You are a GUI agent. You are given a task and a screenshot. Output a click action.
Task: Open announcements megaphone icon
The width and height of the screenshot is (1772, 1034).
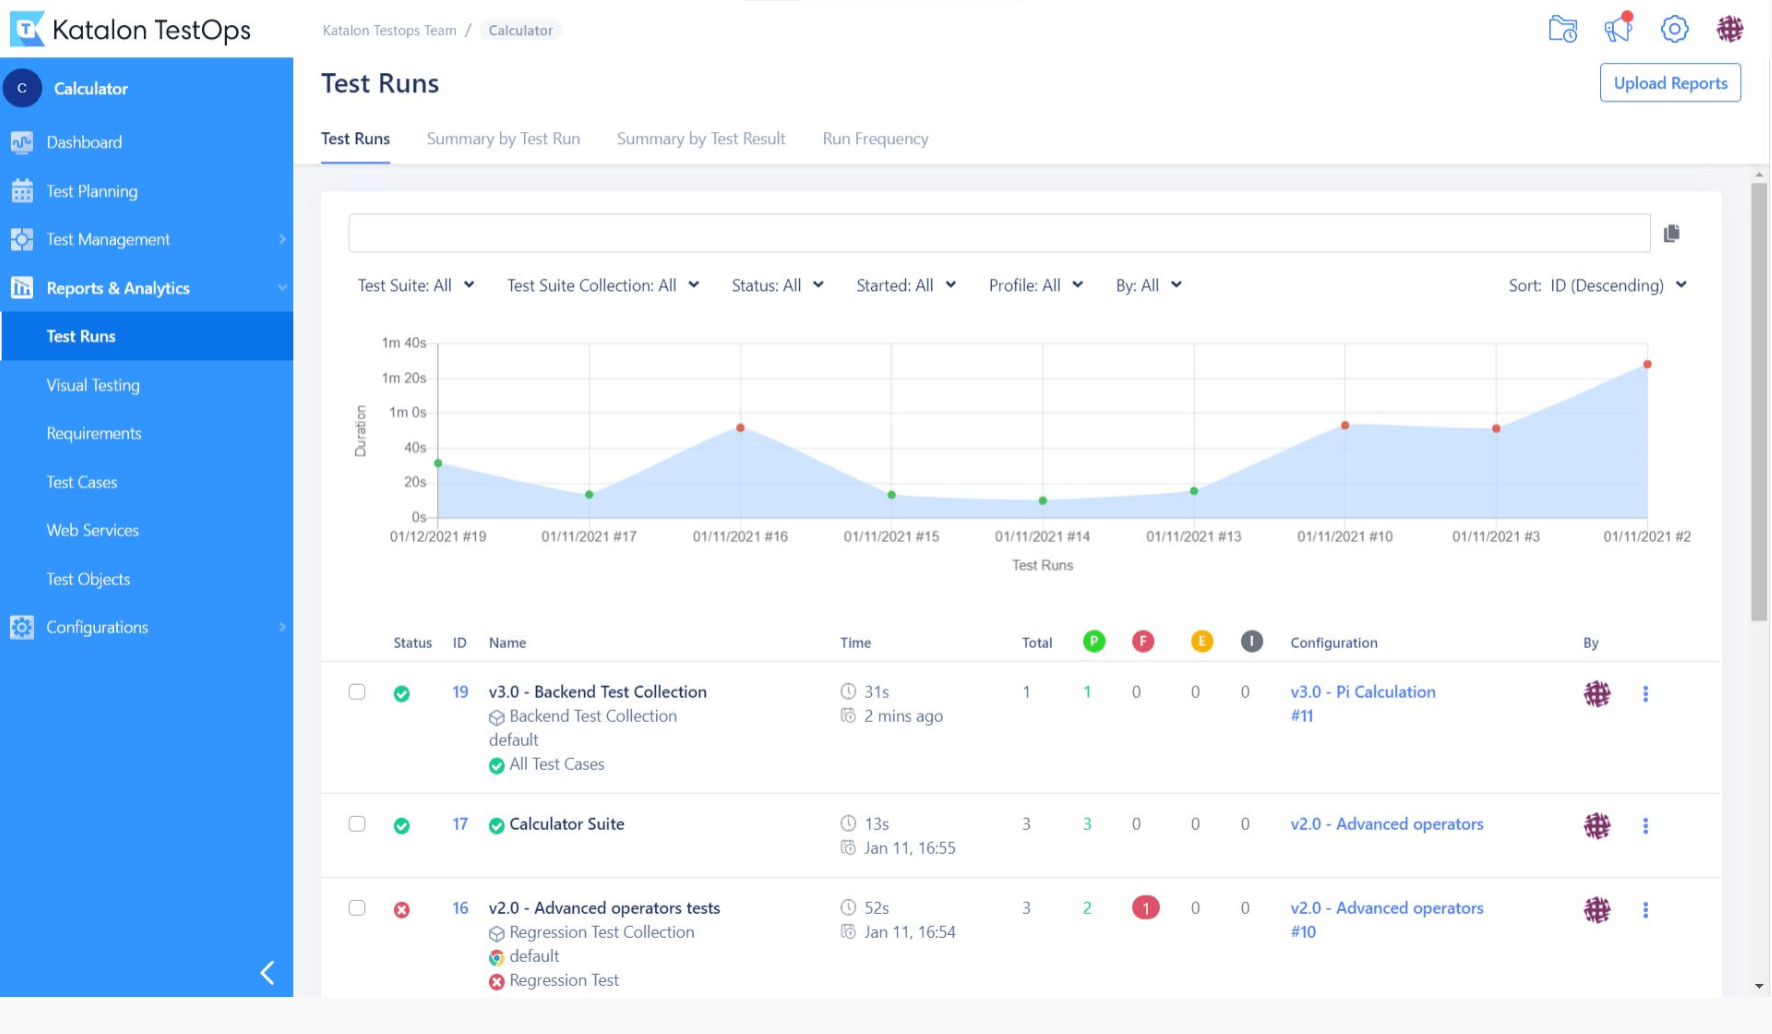point(1619,28)
